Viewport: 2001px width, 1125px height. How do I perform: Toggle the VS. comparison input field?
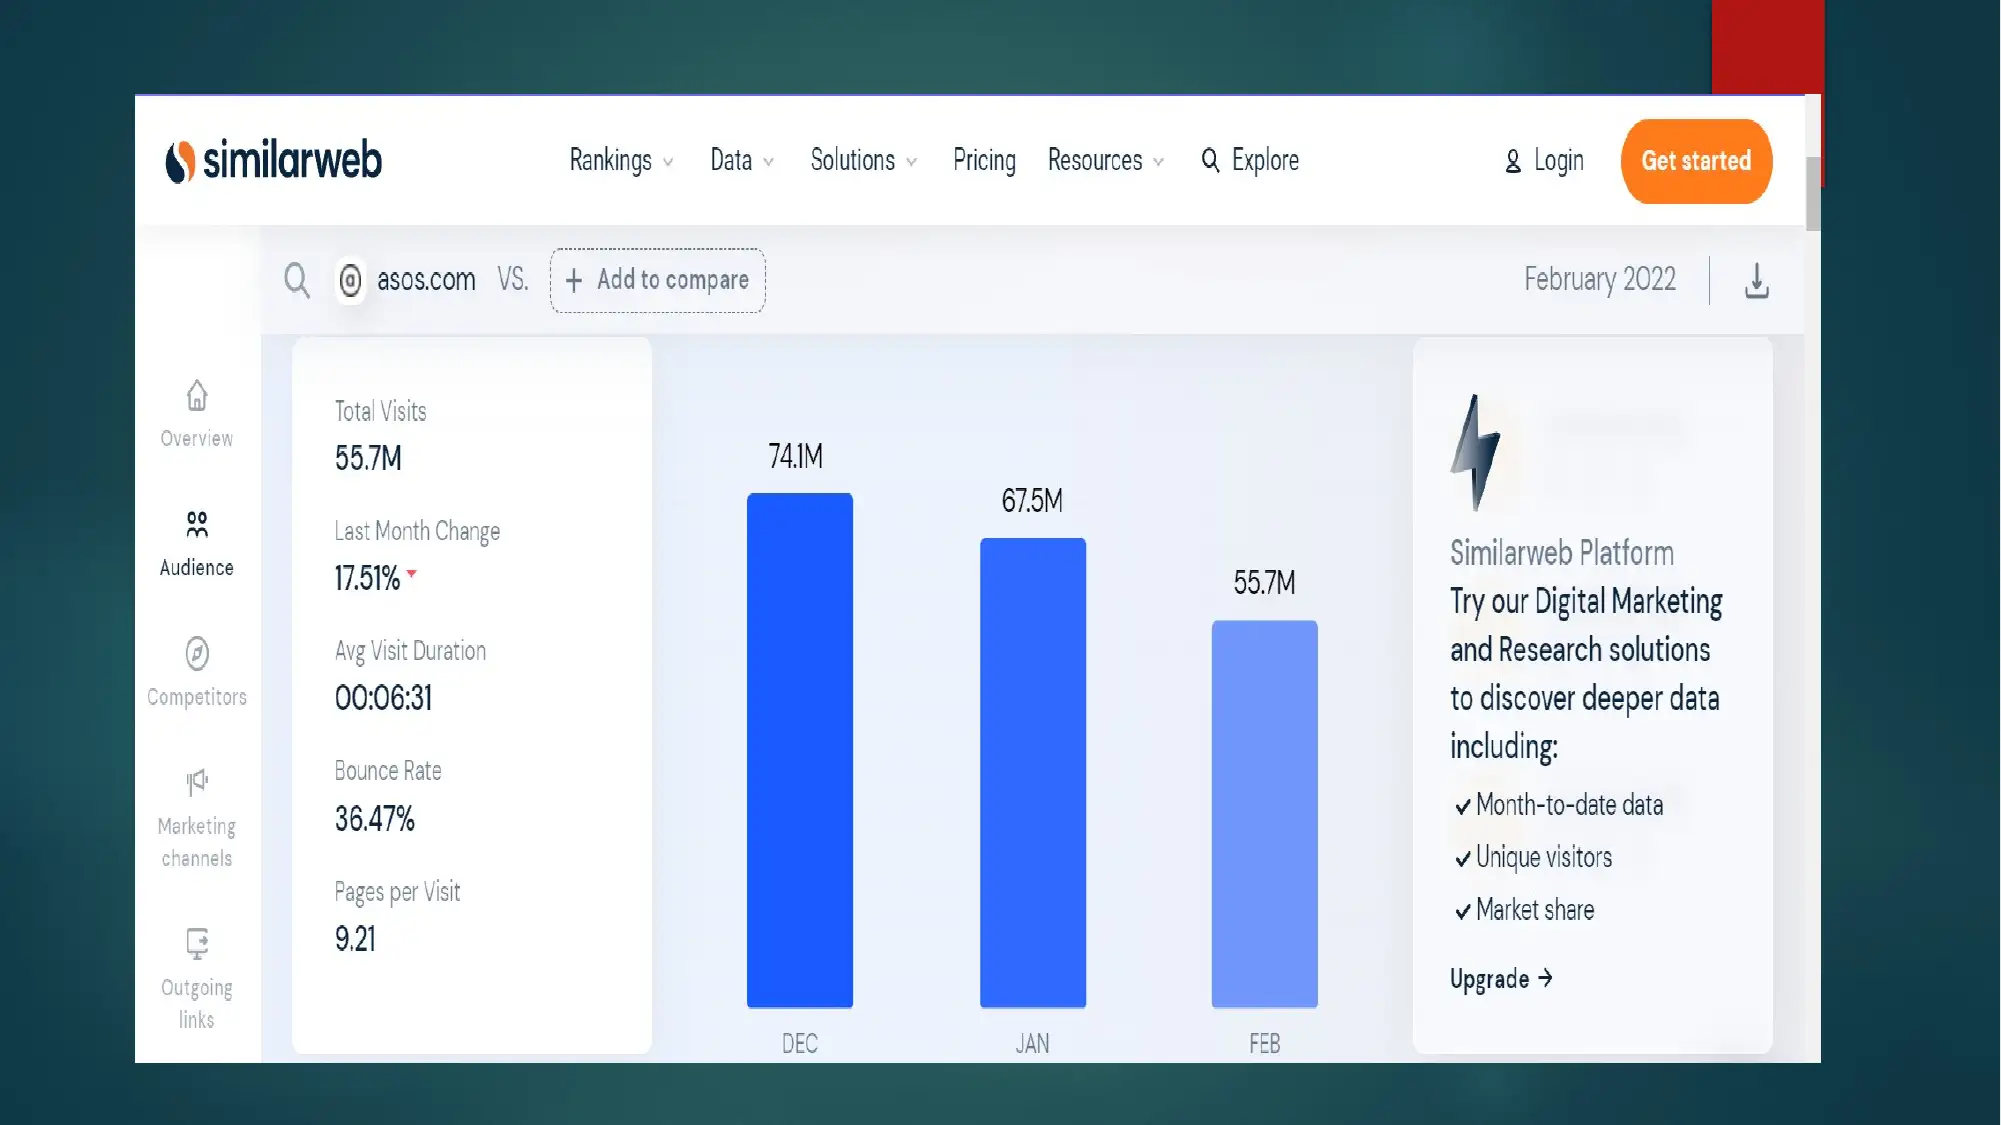(x=656, y=280)
